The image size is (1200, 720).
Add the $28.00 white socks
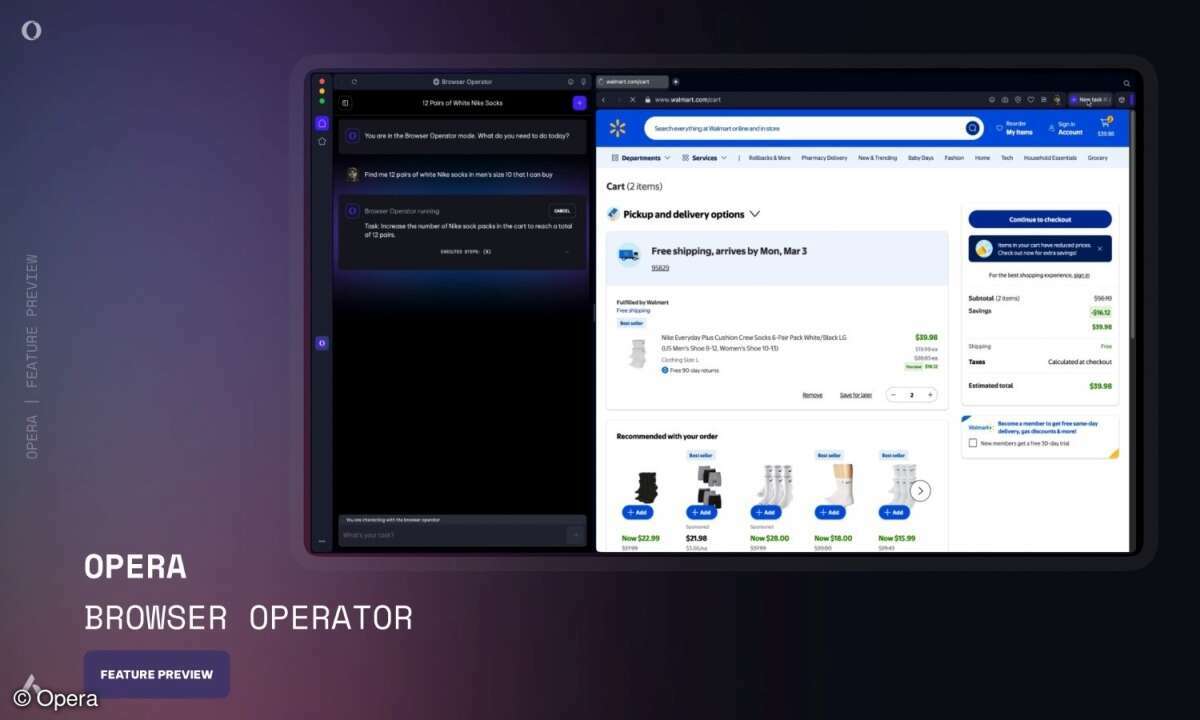click(766, 512)
